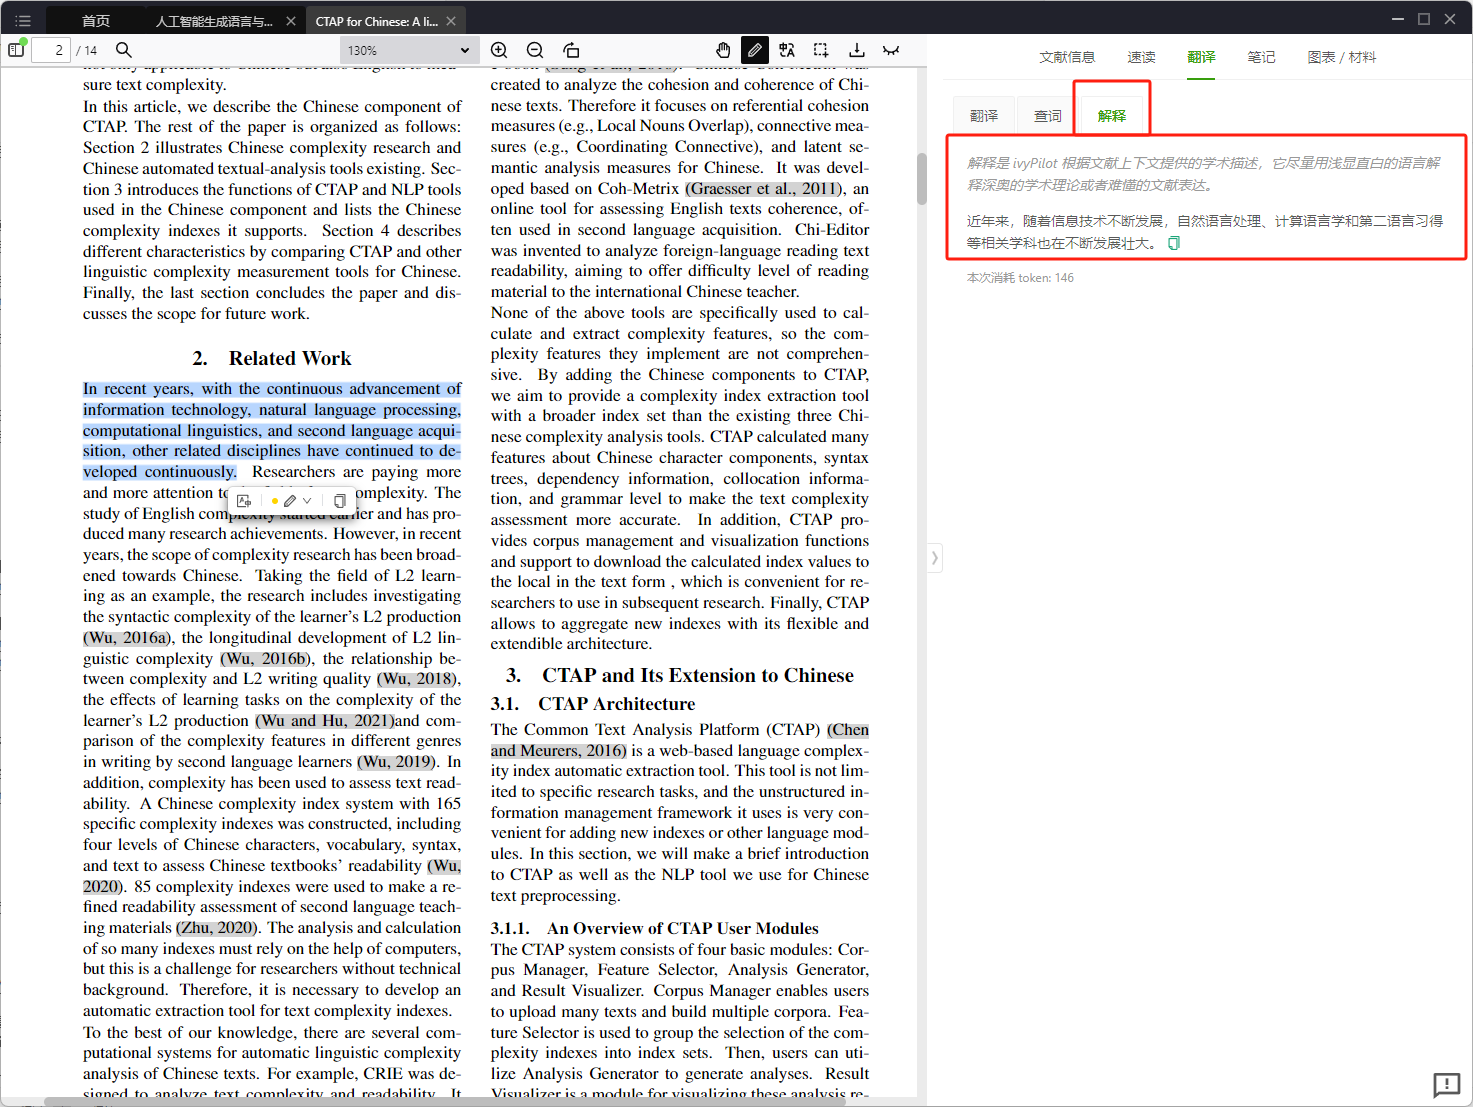The height and width of the screenshot is (1107, 1473).
Task: Click the '/ 14' total page count
Action: click(x=87, y=50)
